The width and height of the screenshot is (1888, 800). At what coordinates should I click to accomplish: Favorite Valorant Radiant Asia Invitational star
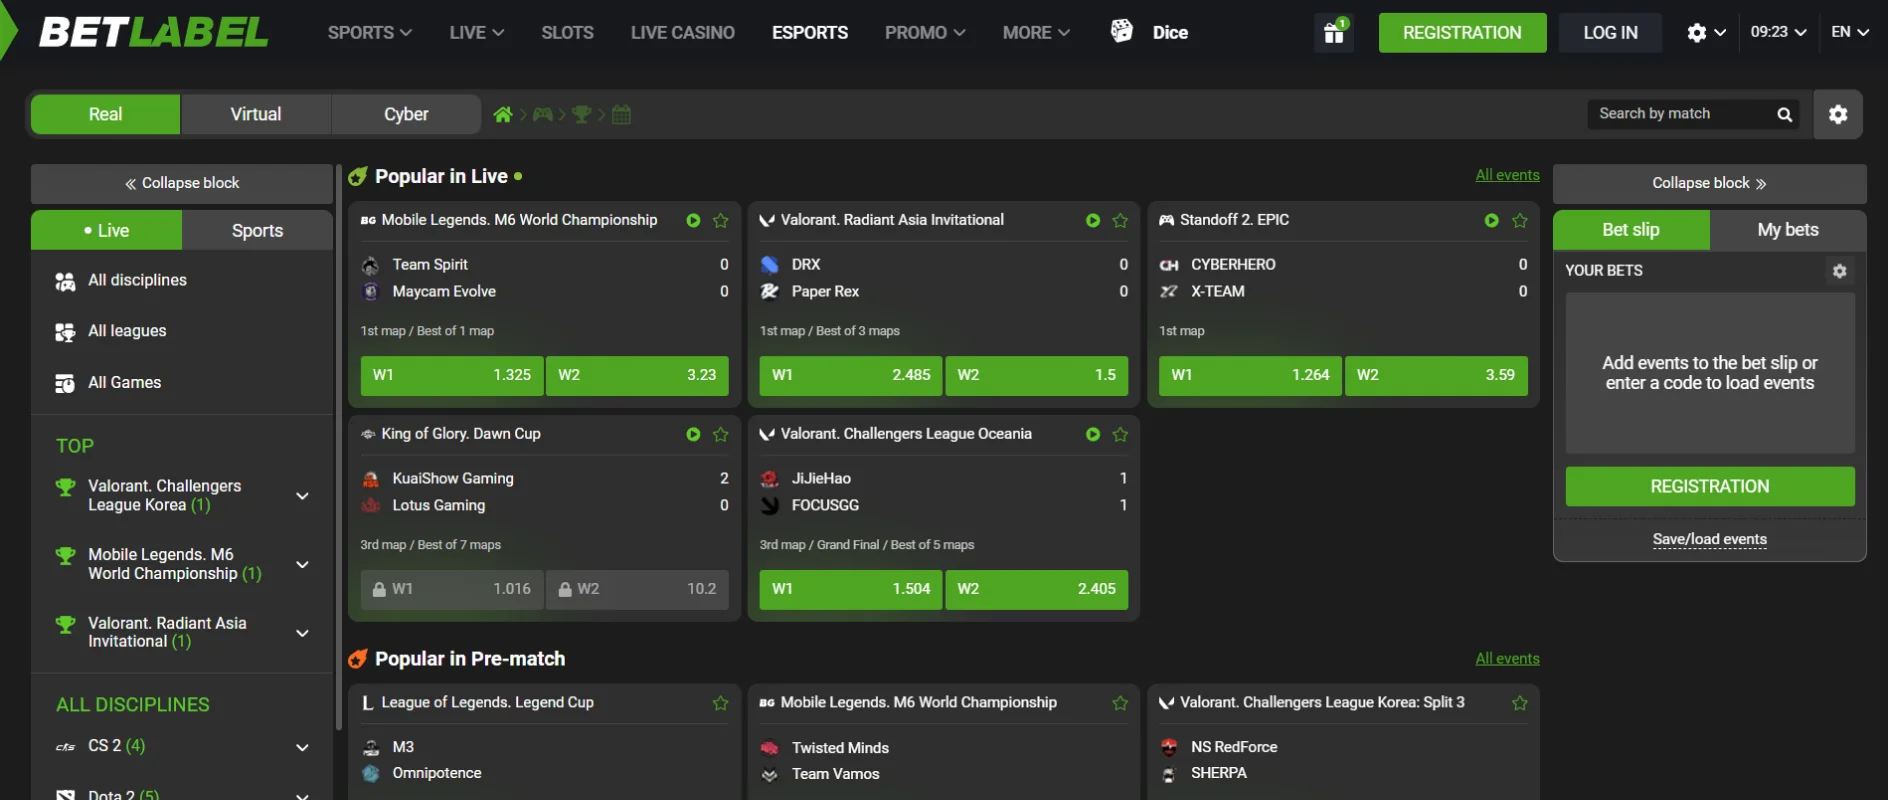pos(1120,220)
